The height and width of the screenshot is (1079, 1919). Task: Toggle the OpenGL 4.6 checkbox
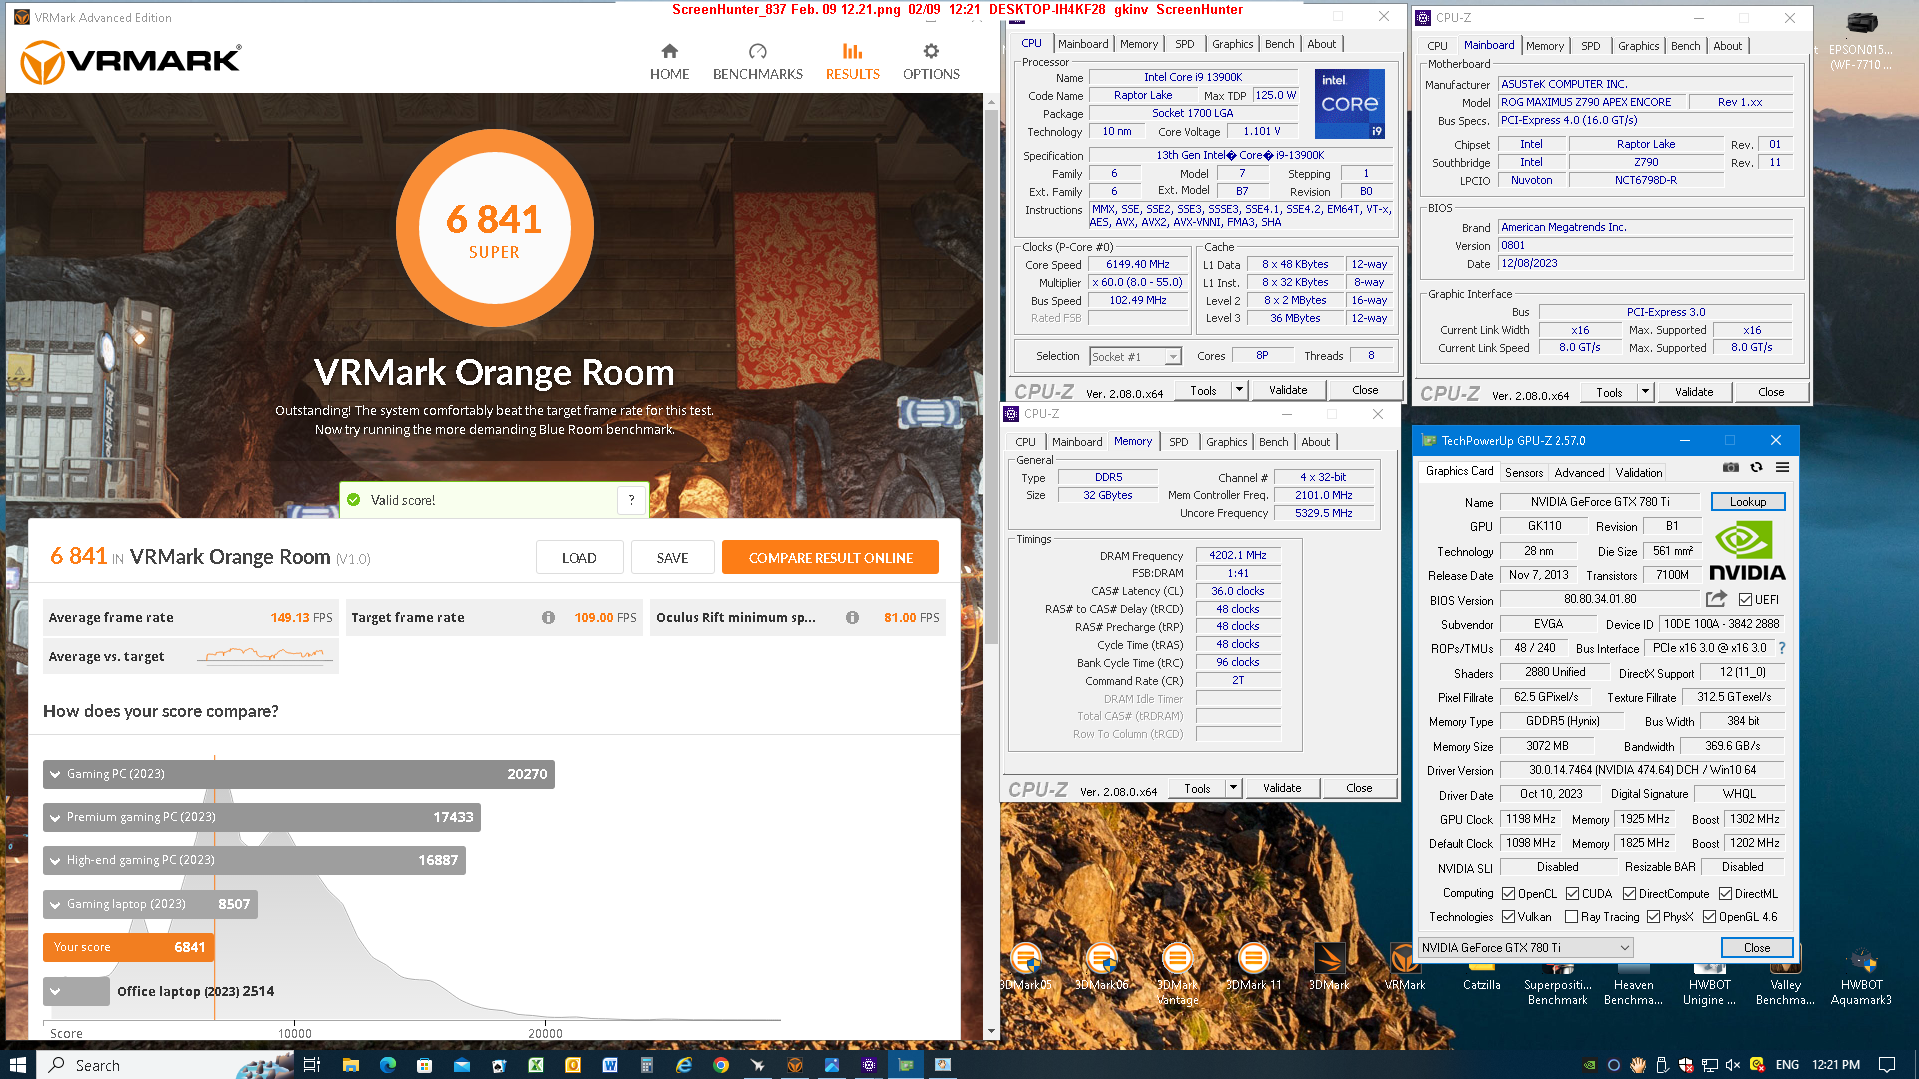pyautogui.click(x=1709, y=916)
